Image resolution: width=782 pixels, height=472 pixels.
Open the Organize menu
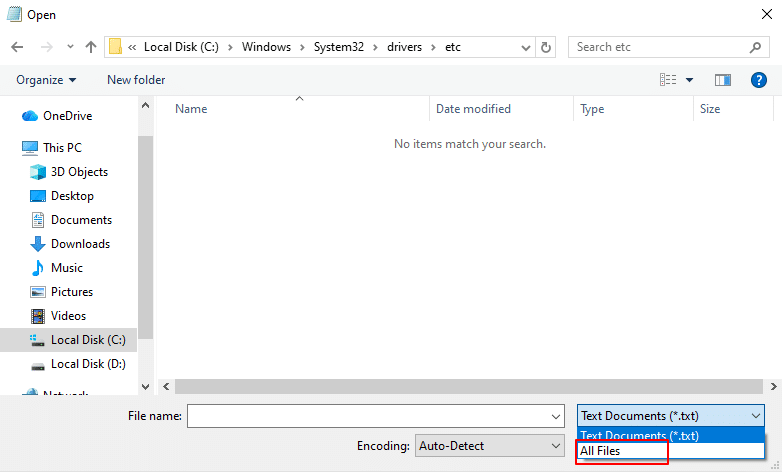(x=46, y=80)
